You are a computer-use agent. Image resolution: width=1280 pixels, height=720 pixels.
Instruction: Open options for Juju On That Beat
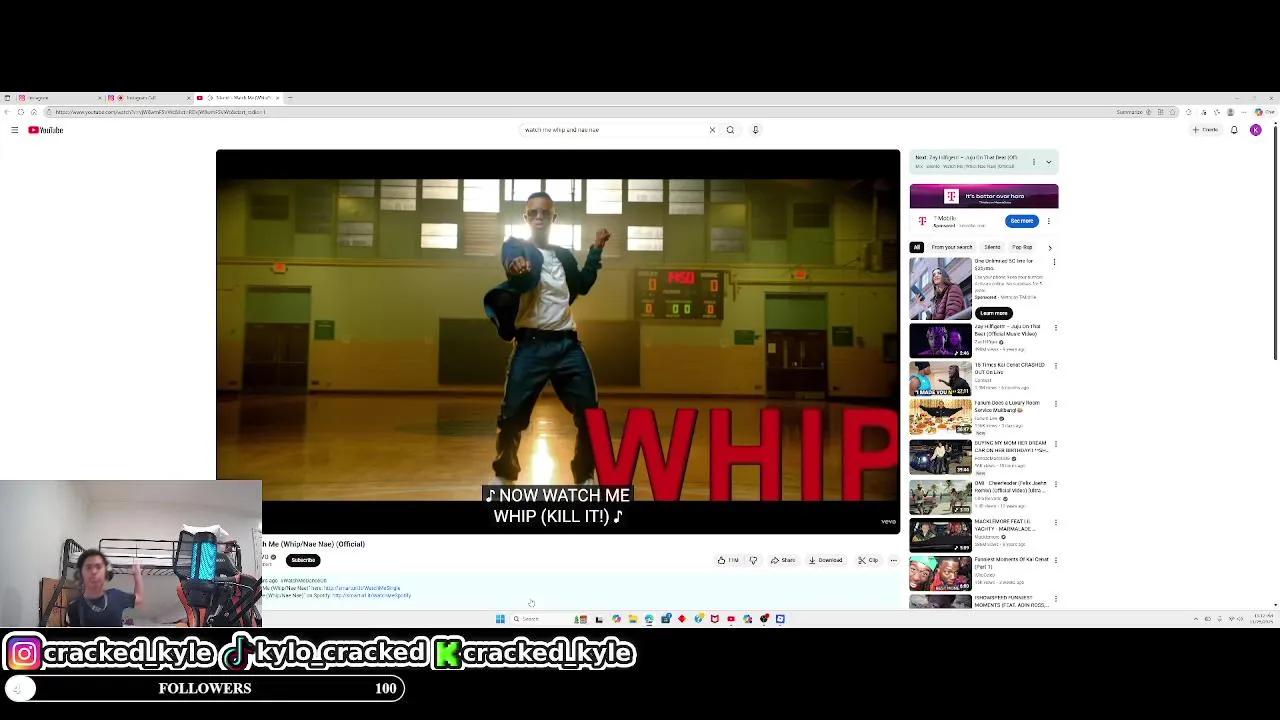point(1054,327)
